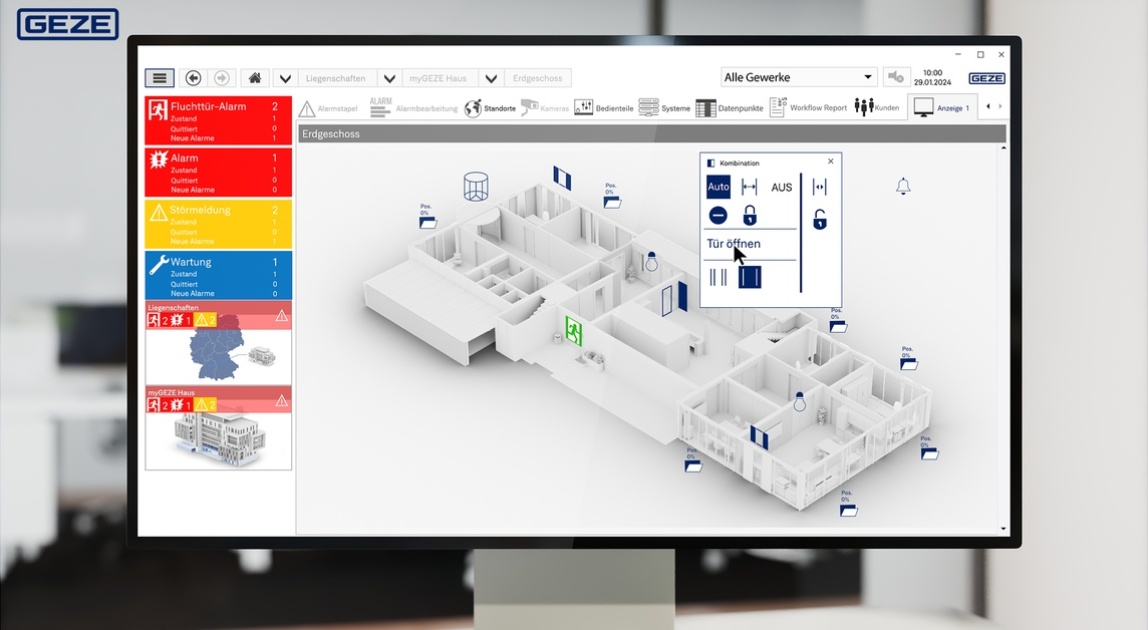Click the Liegenschaften breadcrumb

tap(335, 78)
